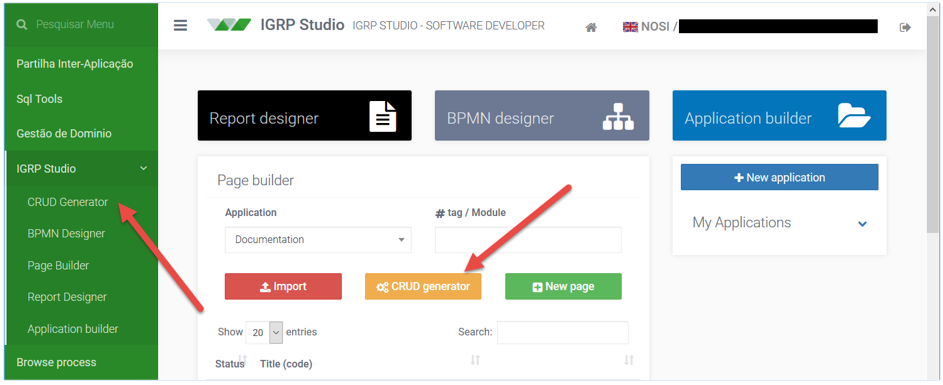Image resolution: width=943 pixels, height=385 pixels.
Task: Click the red Import button
Action: coord(283,286)
